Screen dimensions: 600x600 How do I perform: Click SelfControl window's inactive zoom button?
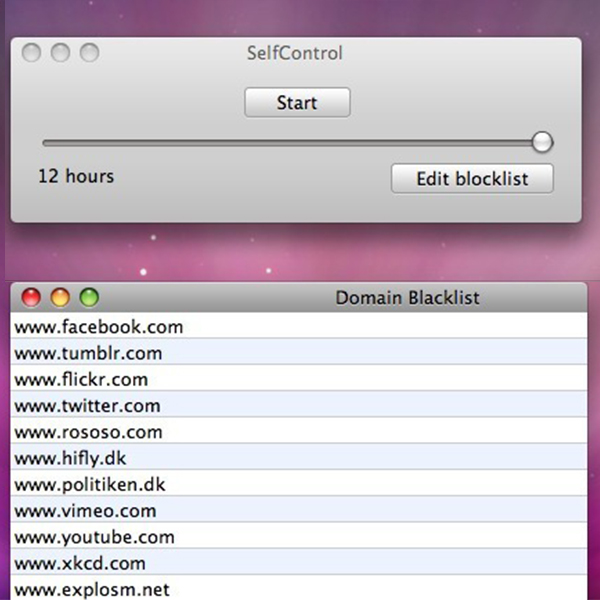tap(90, 52)
